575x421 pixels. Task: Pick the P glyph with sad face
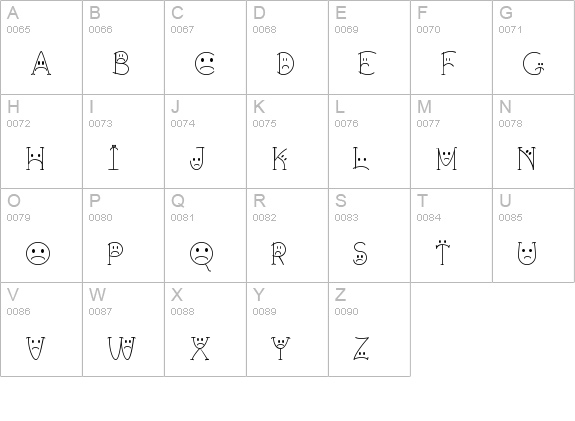(115, 253)
